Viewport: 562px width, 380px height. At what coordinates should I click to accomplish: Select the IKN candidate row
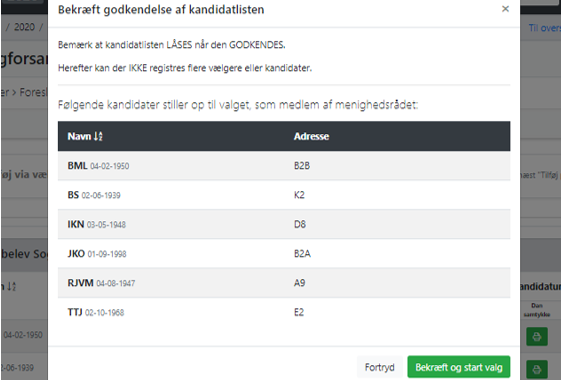(x=284, y=224)
